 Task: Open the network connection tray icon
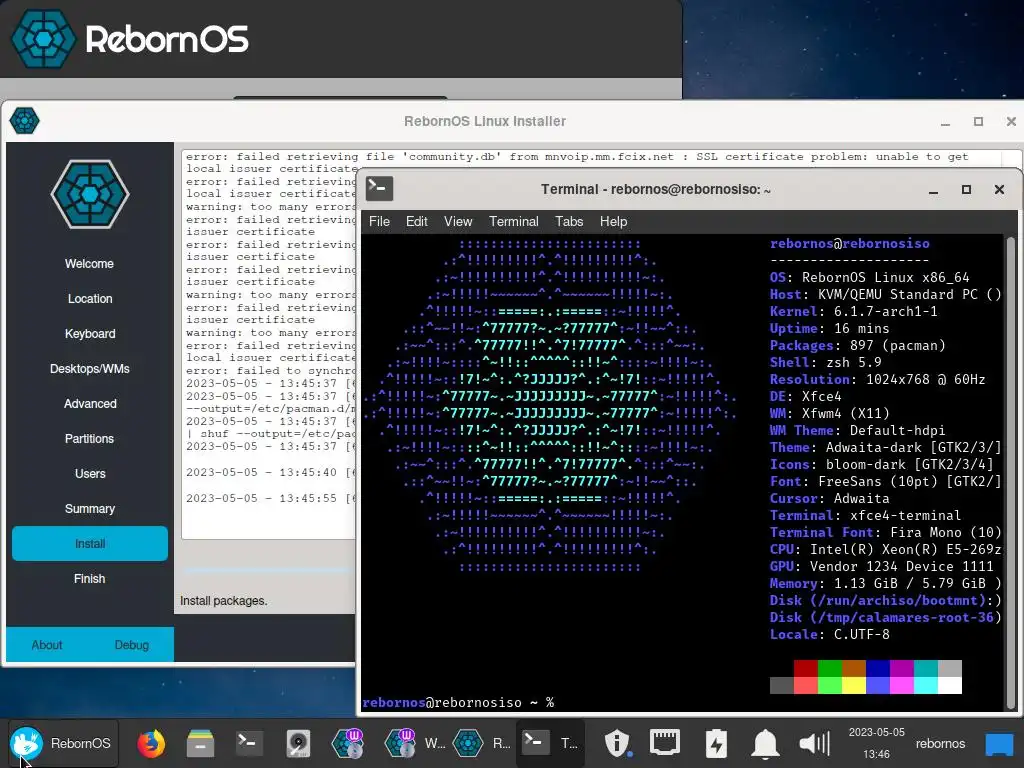click(665, 743)
